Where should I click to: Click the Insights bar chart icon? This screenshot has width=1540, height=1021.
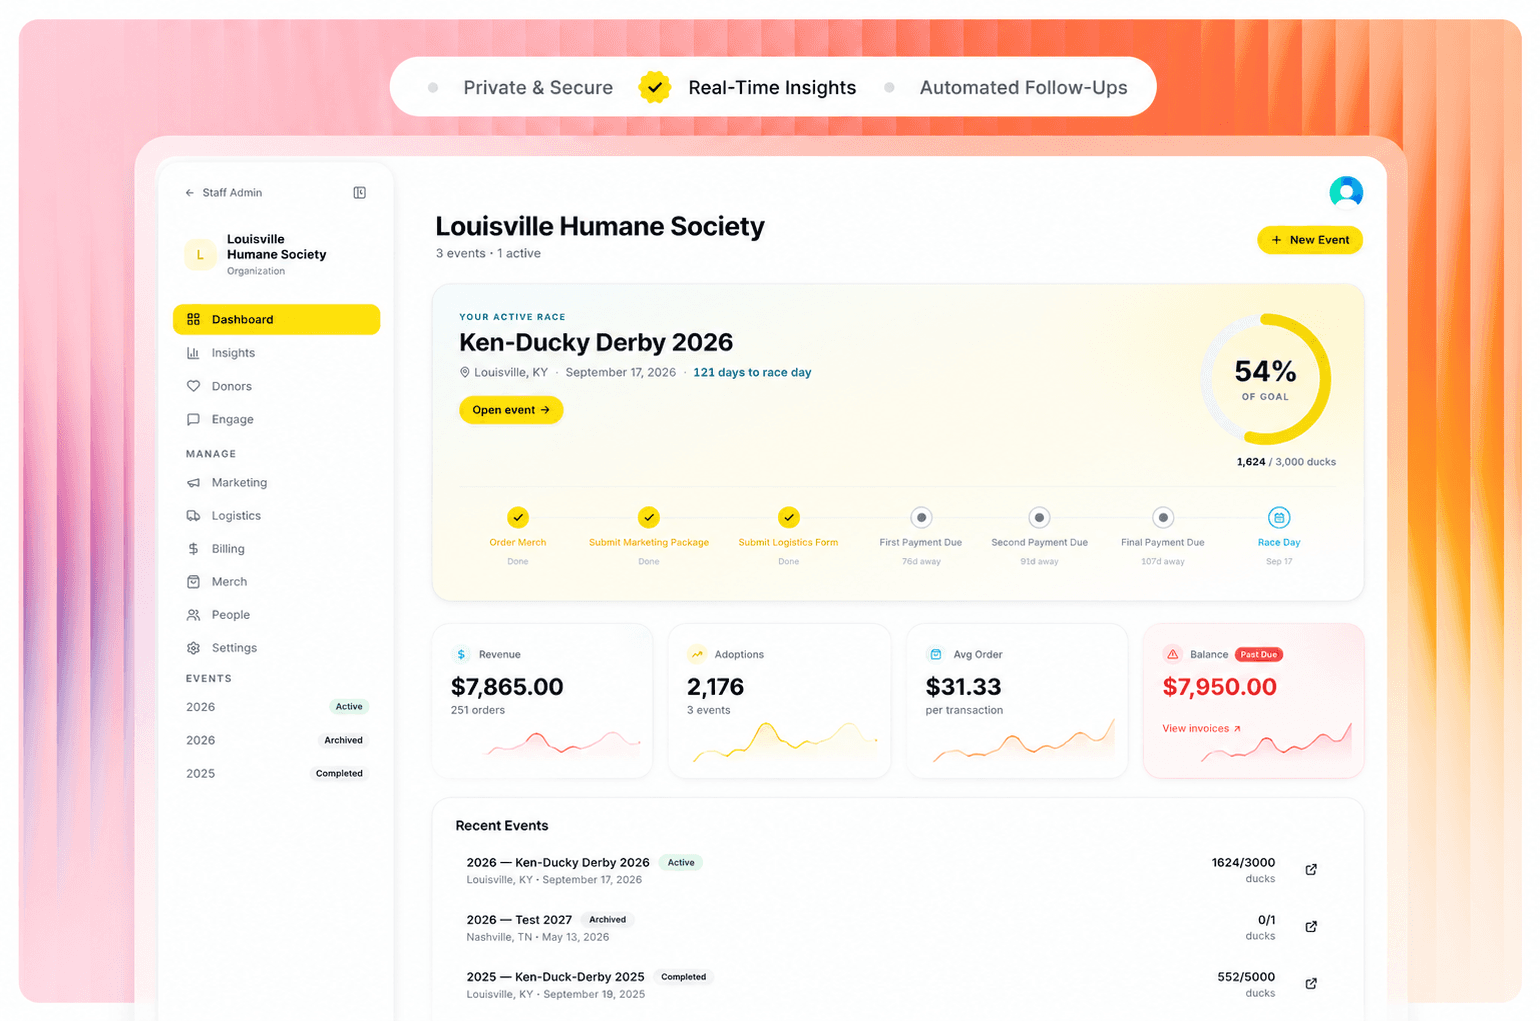194,353
